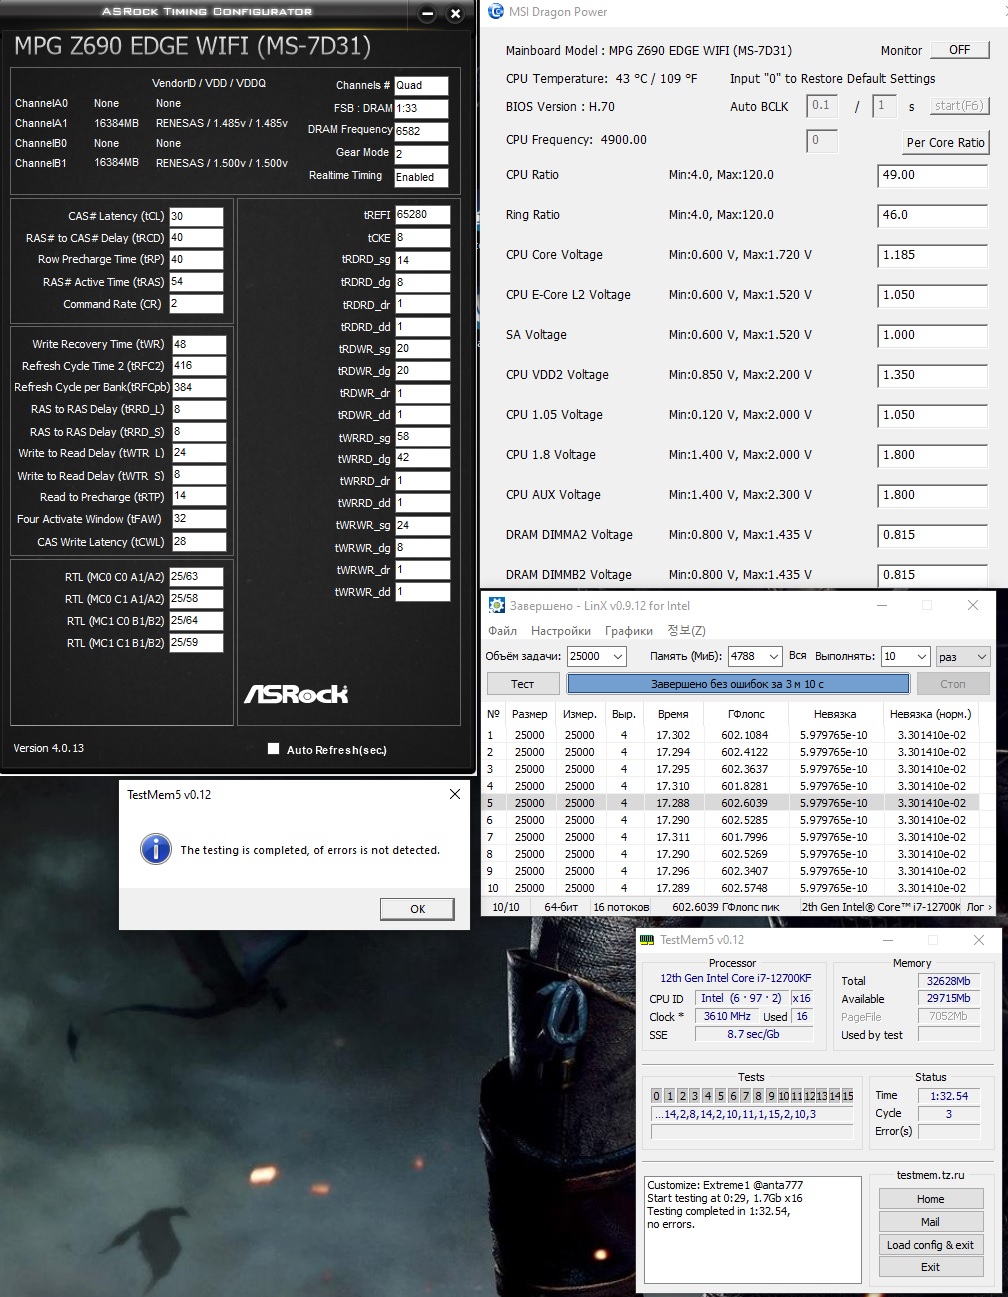Click the DRAM Frequency field showing 6582

coord(421,131)
